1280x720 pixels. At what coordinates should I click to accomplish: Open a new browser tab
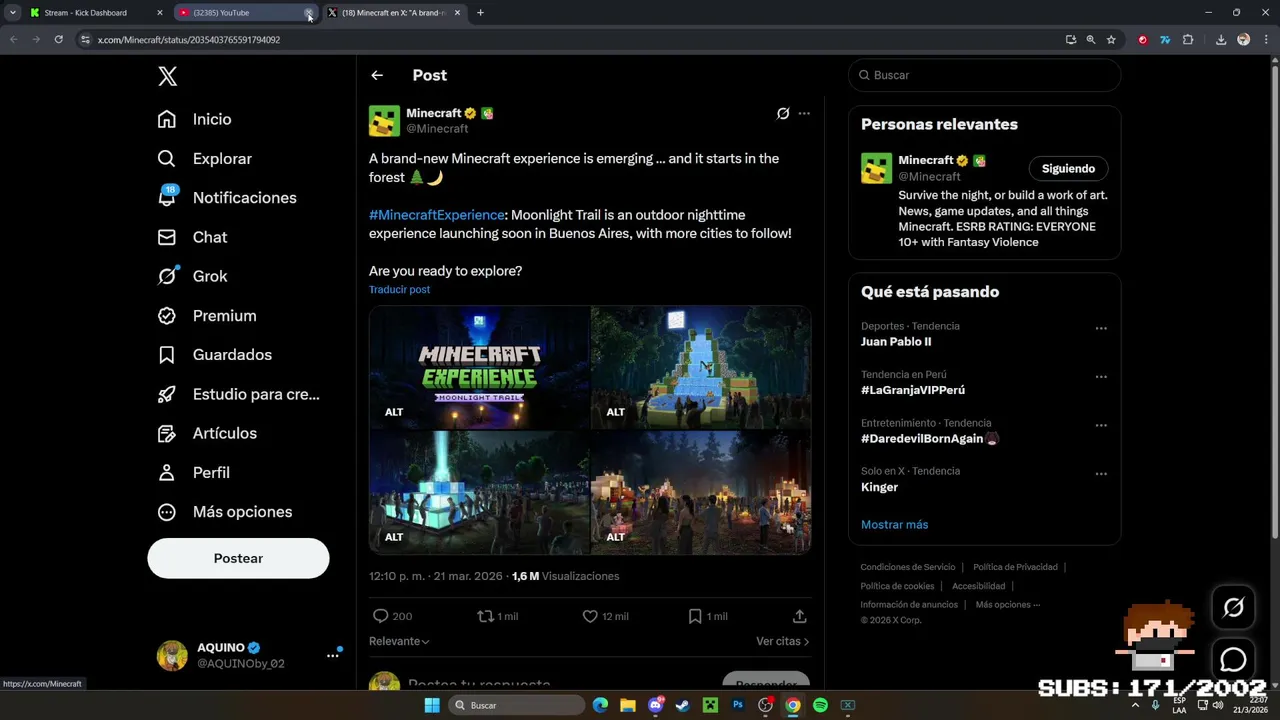tap(480, 13)
